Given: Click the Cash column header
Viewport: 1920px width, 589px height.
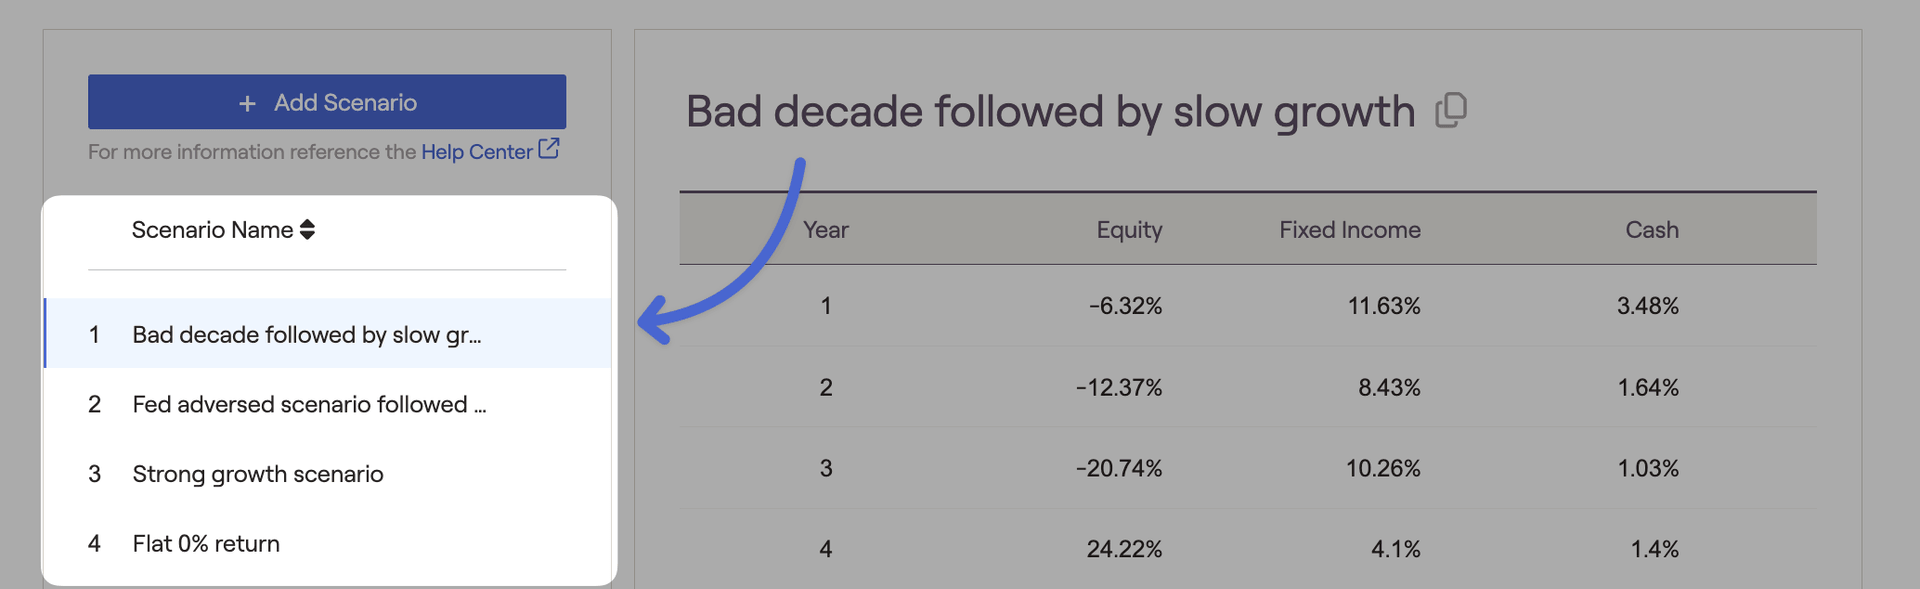Looking at the screenshot, I should tap(1652, 230).
